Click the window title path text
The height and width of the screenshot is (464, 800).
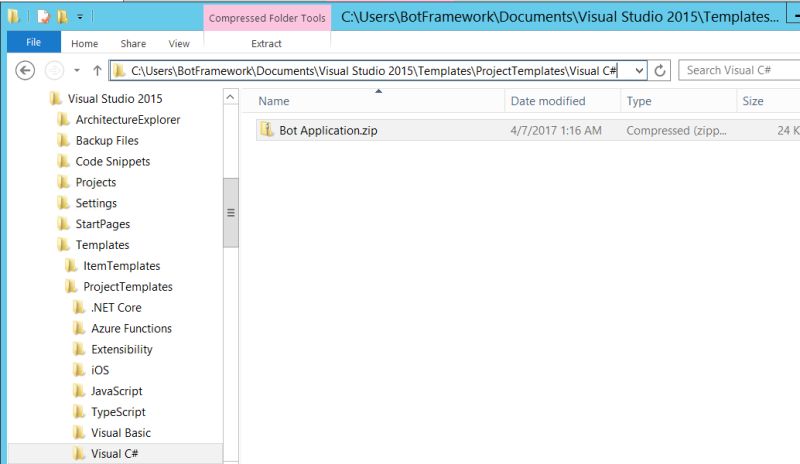point(560,17)
